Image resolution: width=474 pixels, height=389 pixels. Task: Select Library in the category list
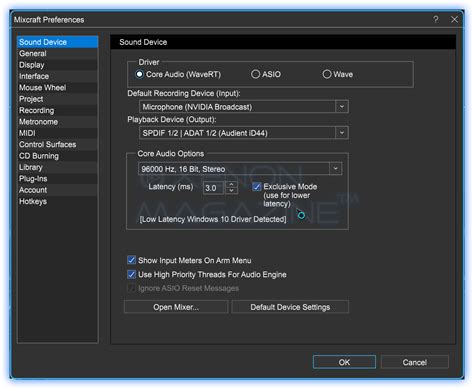click(58, 167)
